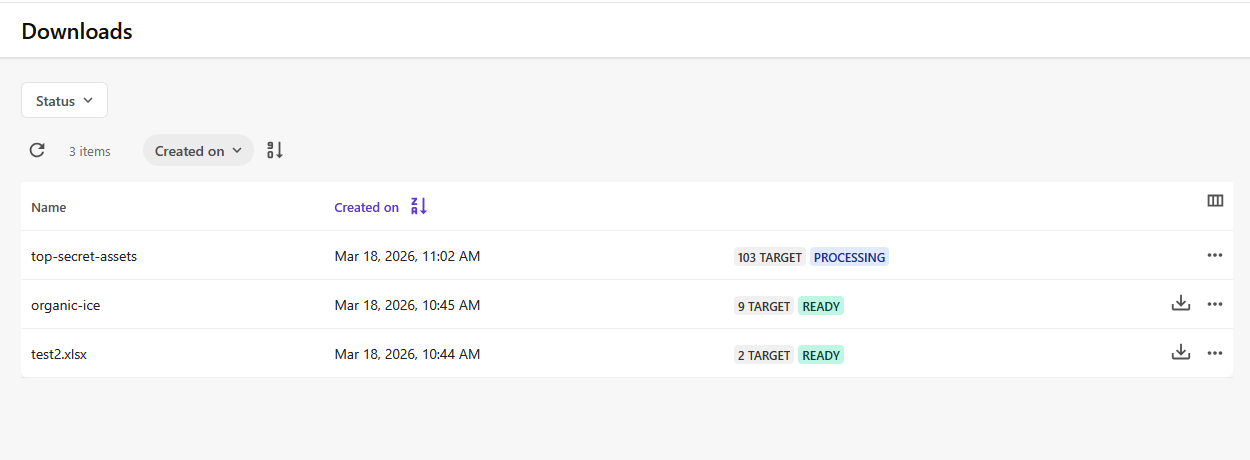Expand the Created on sort dropdown
The image size is (1250, 460).
click(x=198, y=150)
